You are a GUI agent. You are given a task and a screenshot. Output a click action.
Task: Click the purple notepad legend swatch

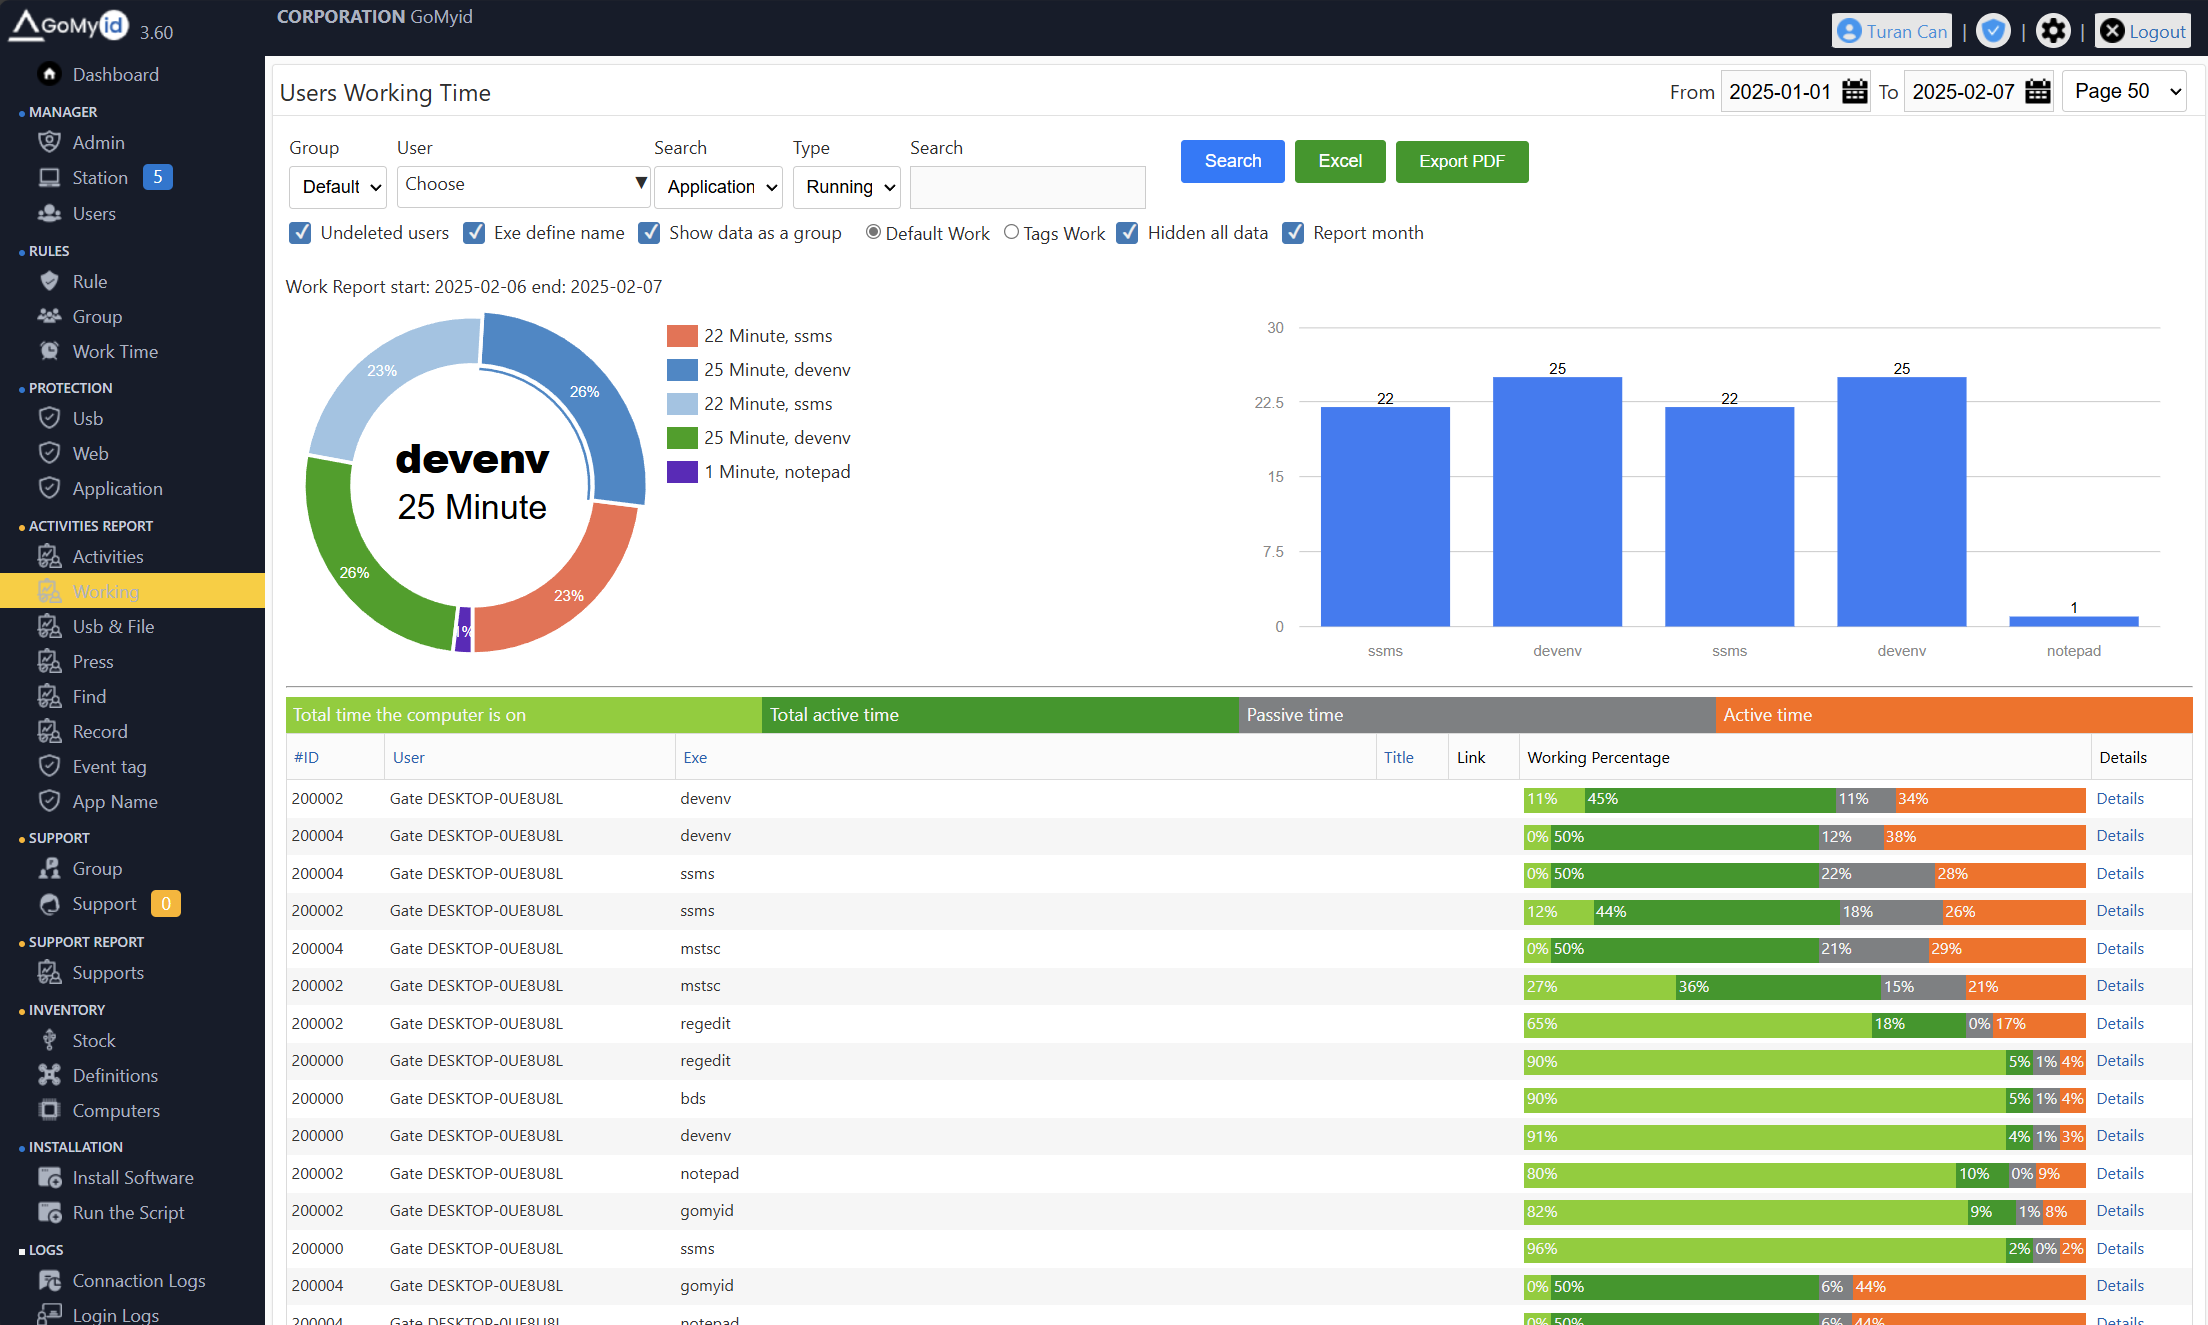[x=682, y=472]
